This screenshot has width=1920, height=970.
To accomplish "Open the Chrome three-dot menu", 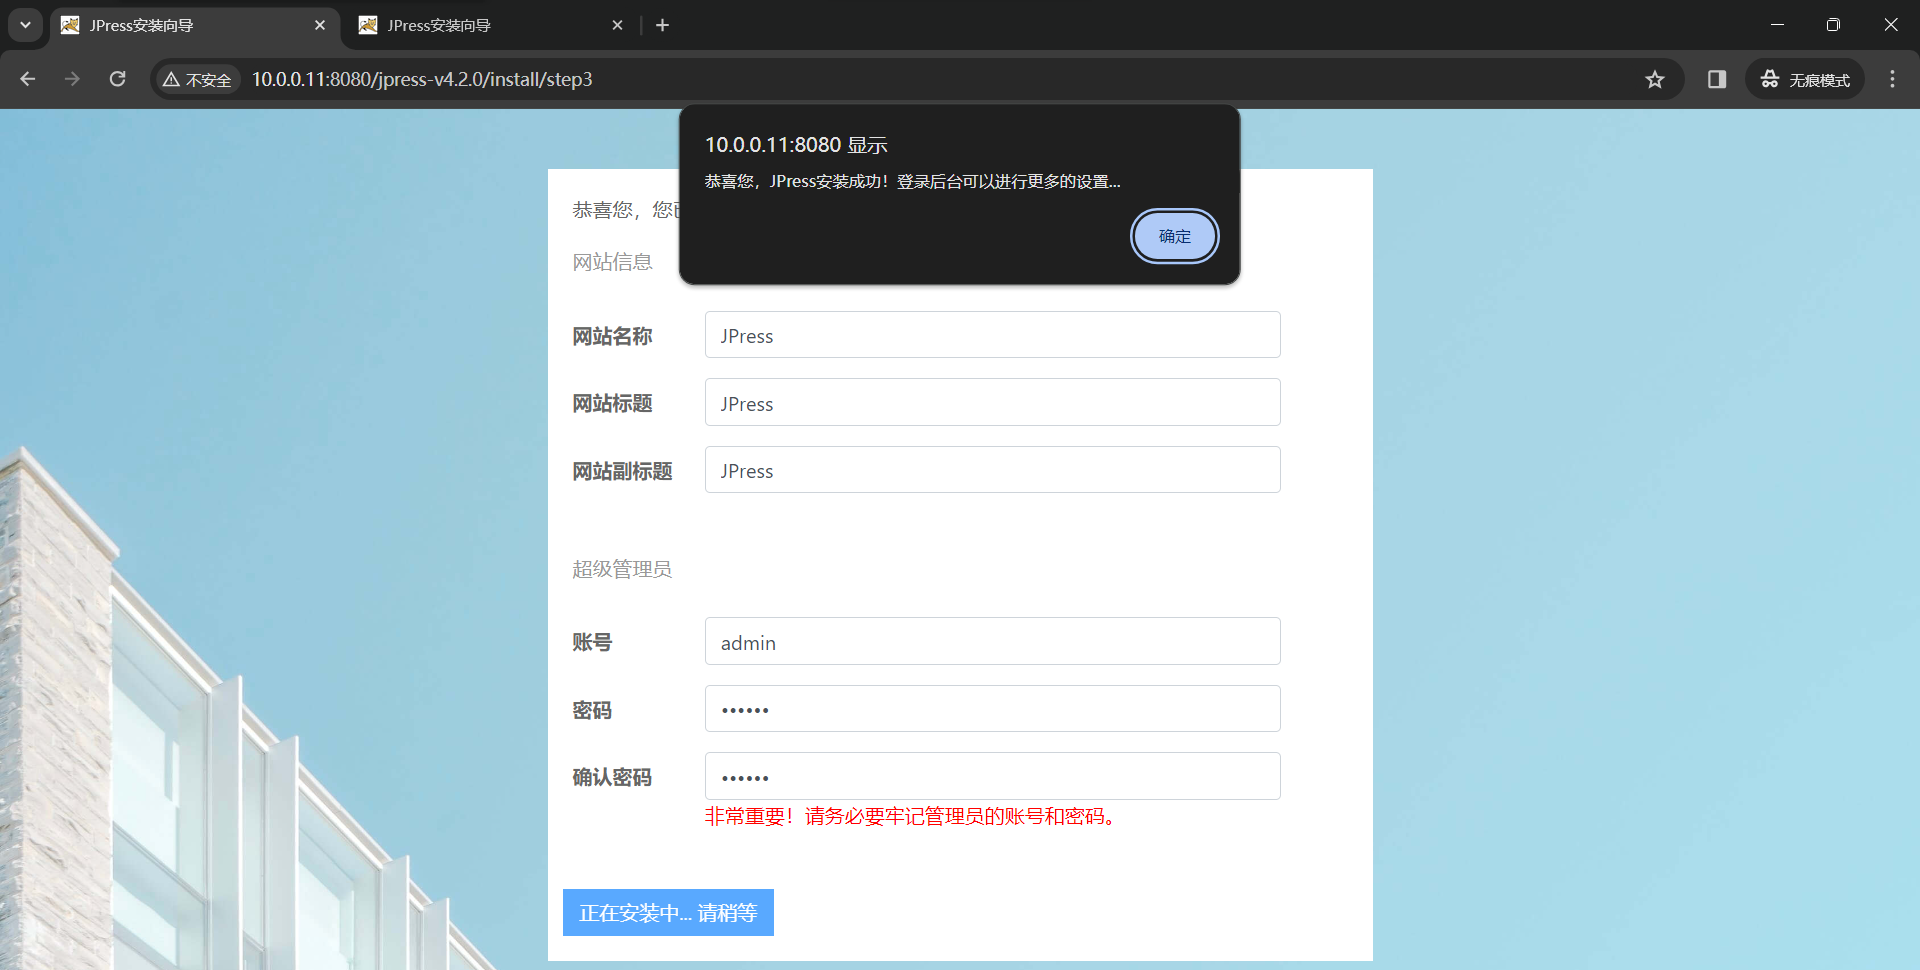I will [1892, 79].
